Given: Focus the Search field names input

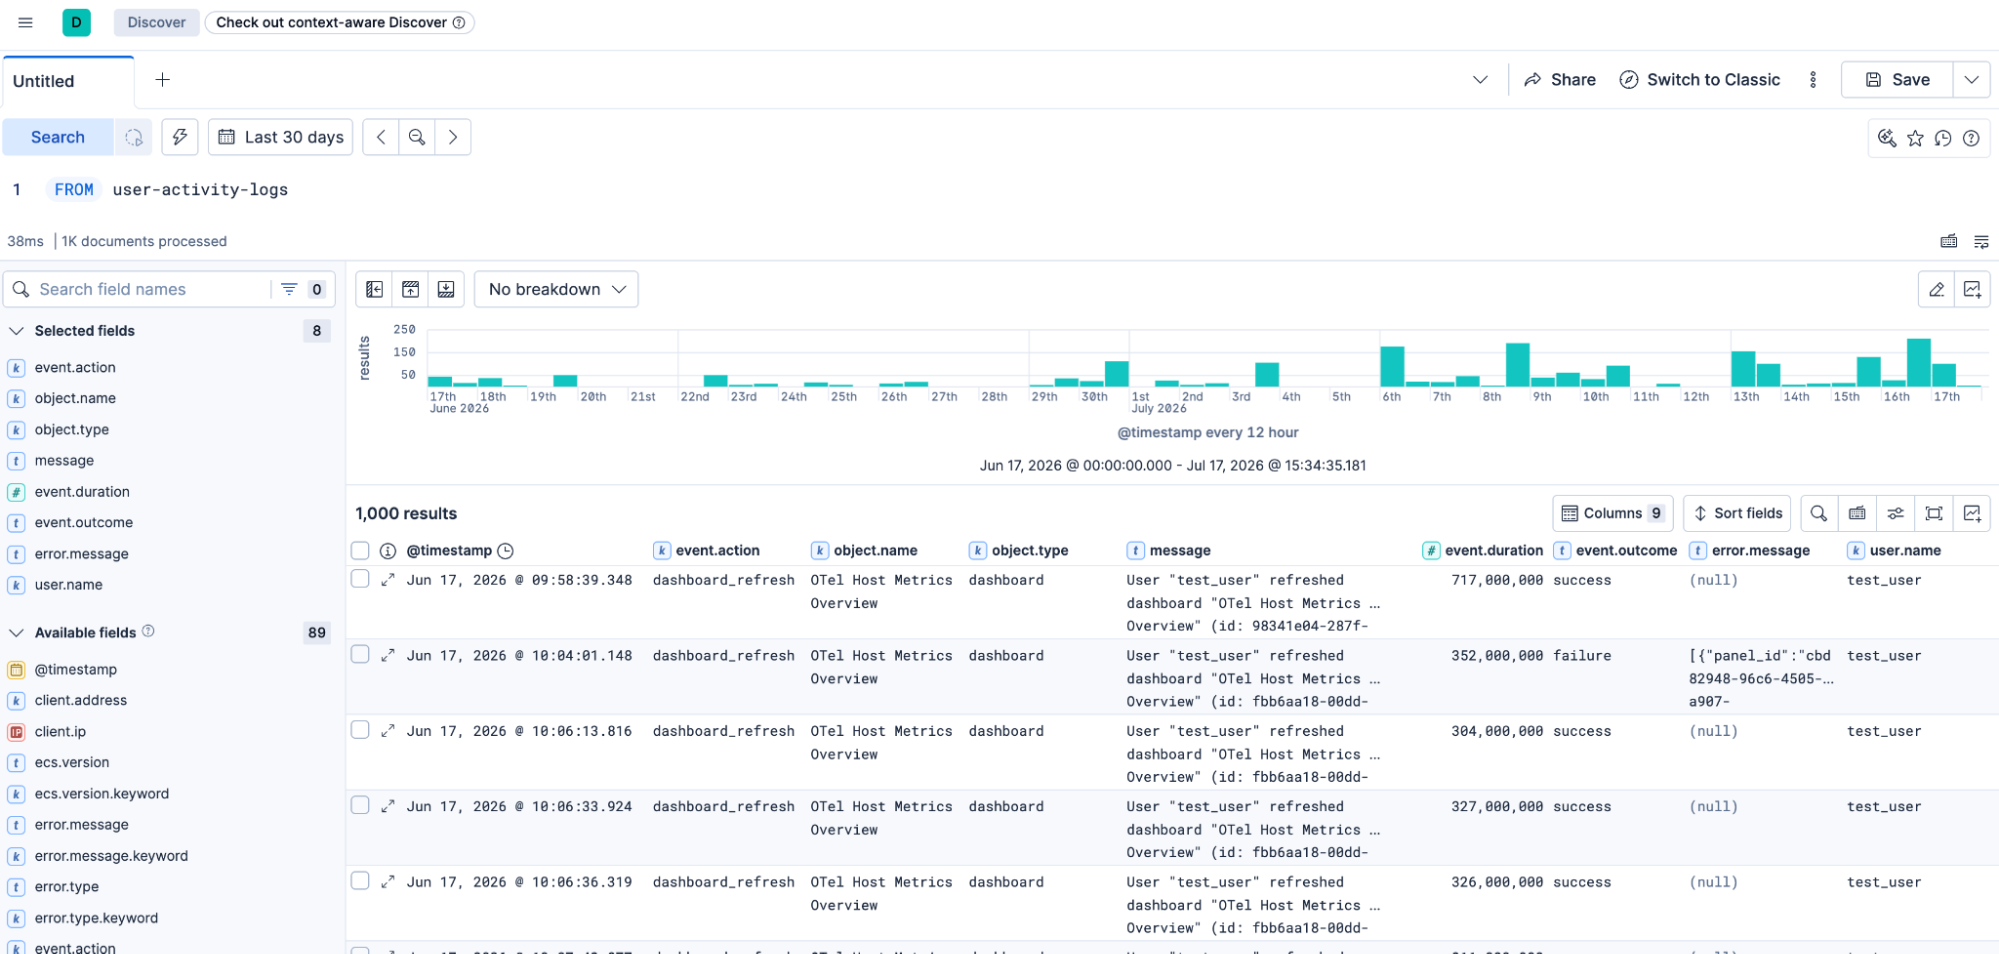Looking at the screenshot, I should [x=150, y=289].
